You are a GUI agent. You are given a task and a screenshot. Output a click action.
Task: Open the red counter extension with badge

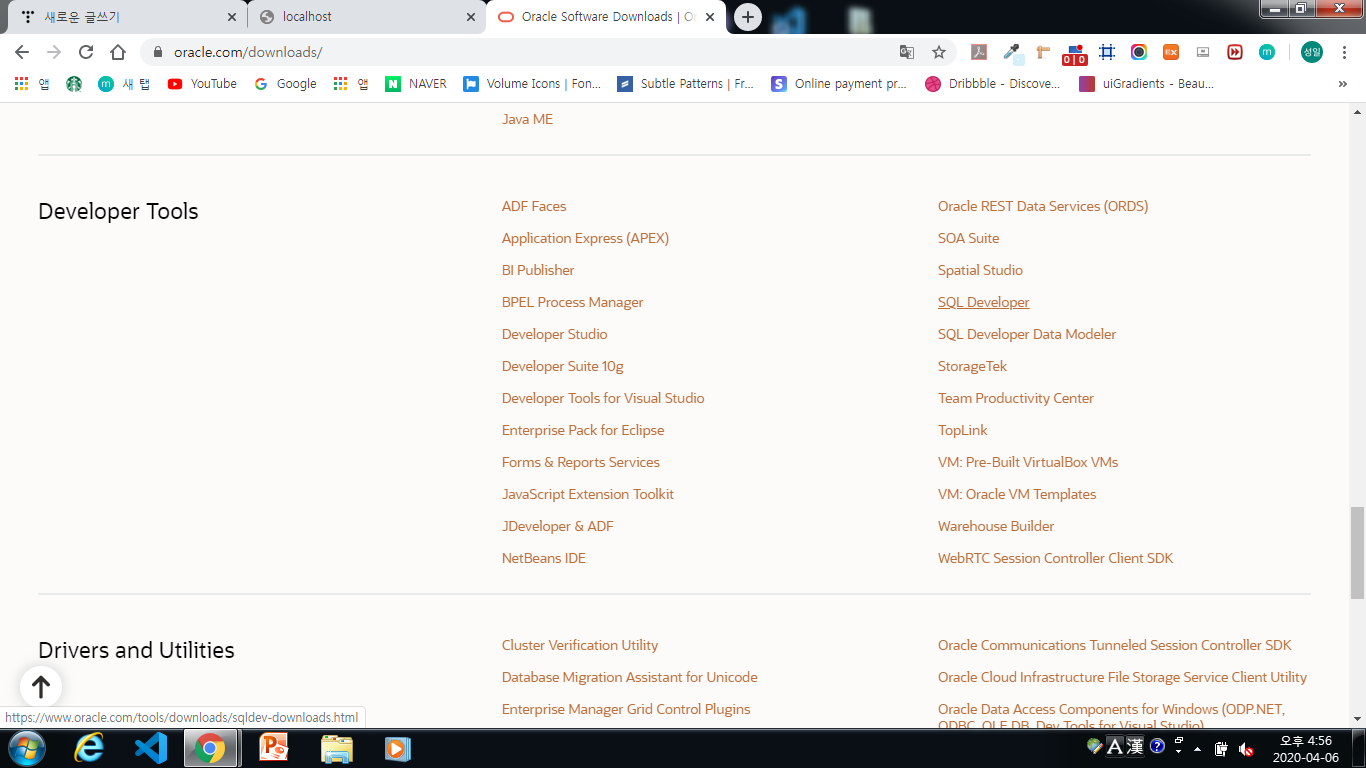pyautogui.click(x=1075, y=54)
